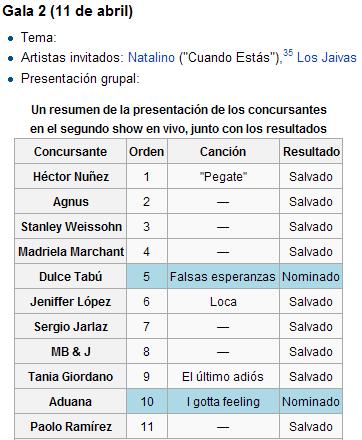The height and width of the screenshot is (440, 362).
Task: Select the Concursante column header
Action: point(70,152)
